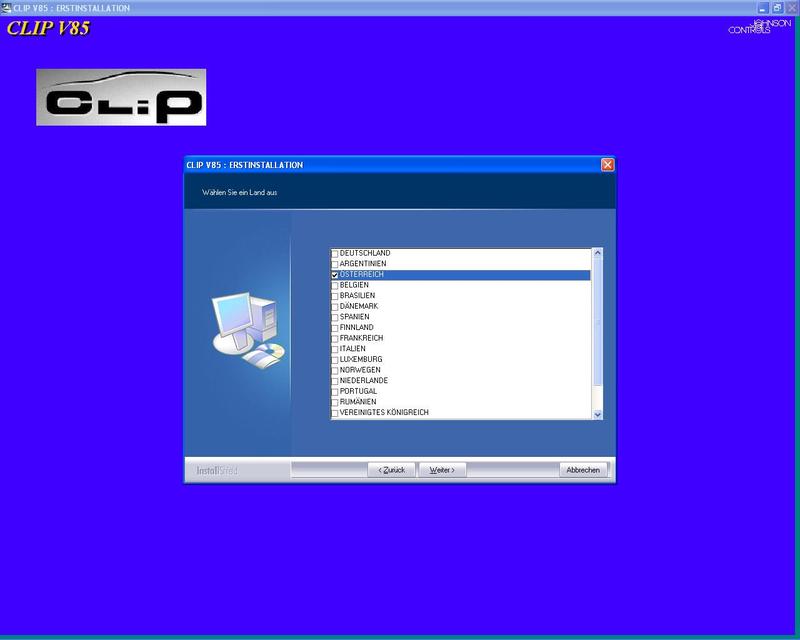Check the DEUTSCHLAND checkbox

(335, 254)
